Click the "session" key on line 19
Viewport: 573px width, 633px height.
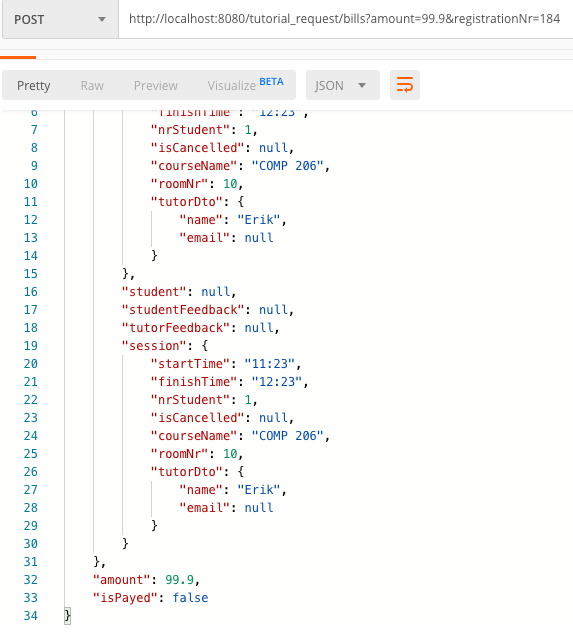(154, 346)
